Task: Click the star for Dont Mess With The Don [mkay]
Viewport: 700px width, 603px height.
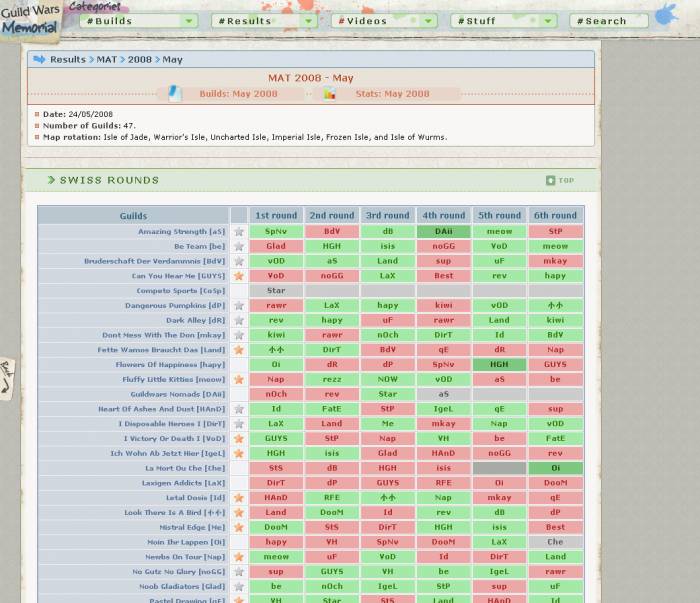Action: [x=239, y=335]
